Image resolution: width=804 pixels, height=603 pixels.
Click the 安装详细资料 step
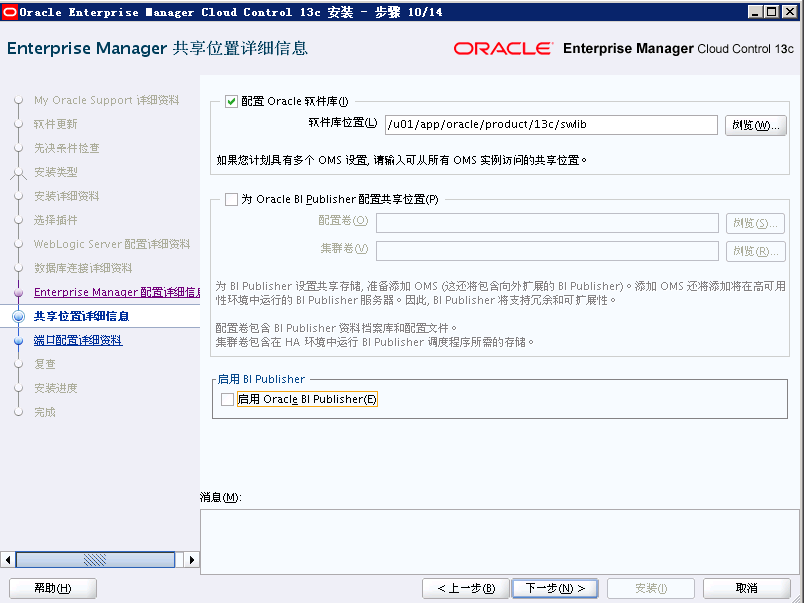click(x=67, y=196)
